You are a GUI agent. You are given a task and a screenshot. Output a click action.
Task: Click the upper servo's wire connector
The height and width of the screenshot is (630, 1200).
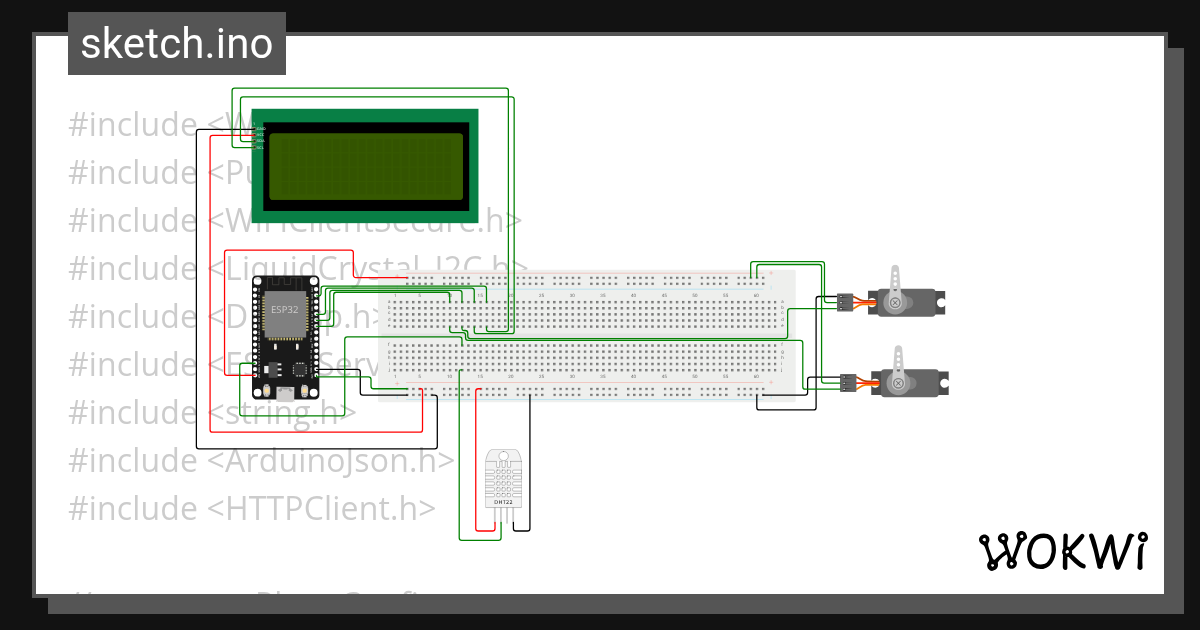point(846,301)
